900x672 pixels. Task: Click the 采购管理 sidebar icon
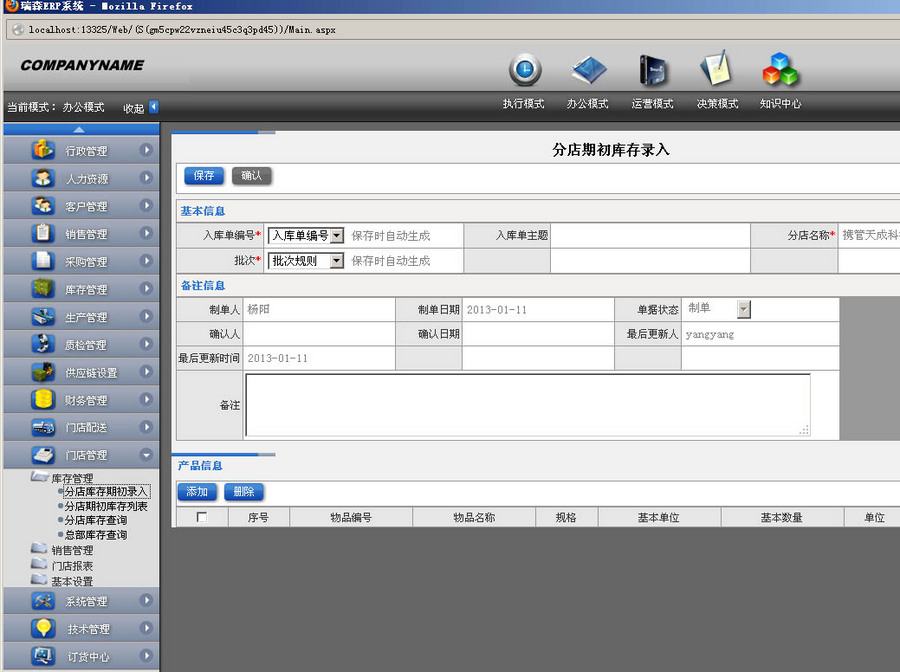click(43, 261)
